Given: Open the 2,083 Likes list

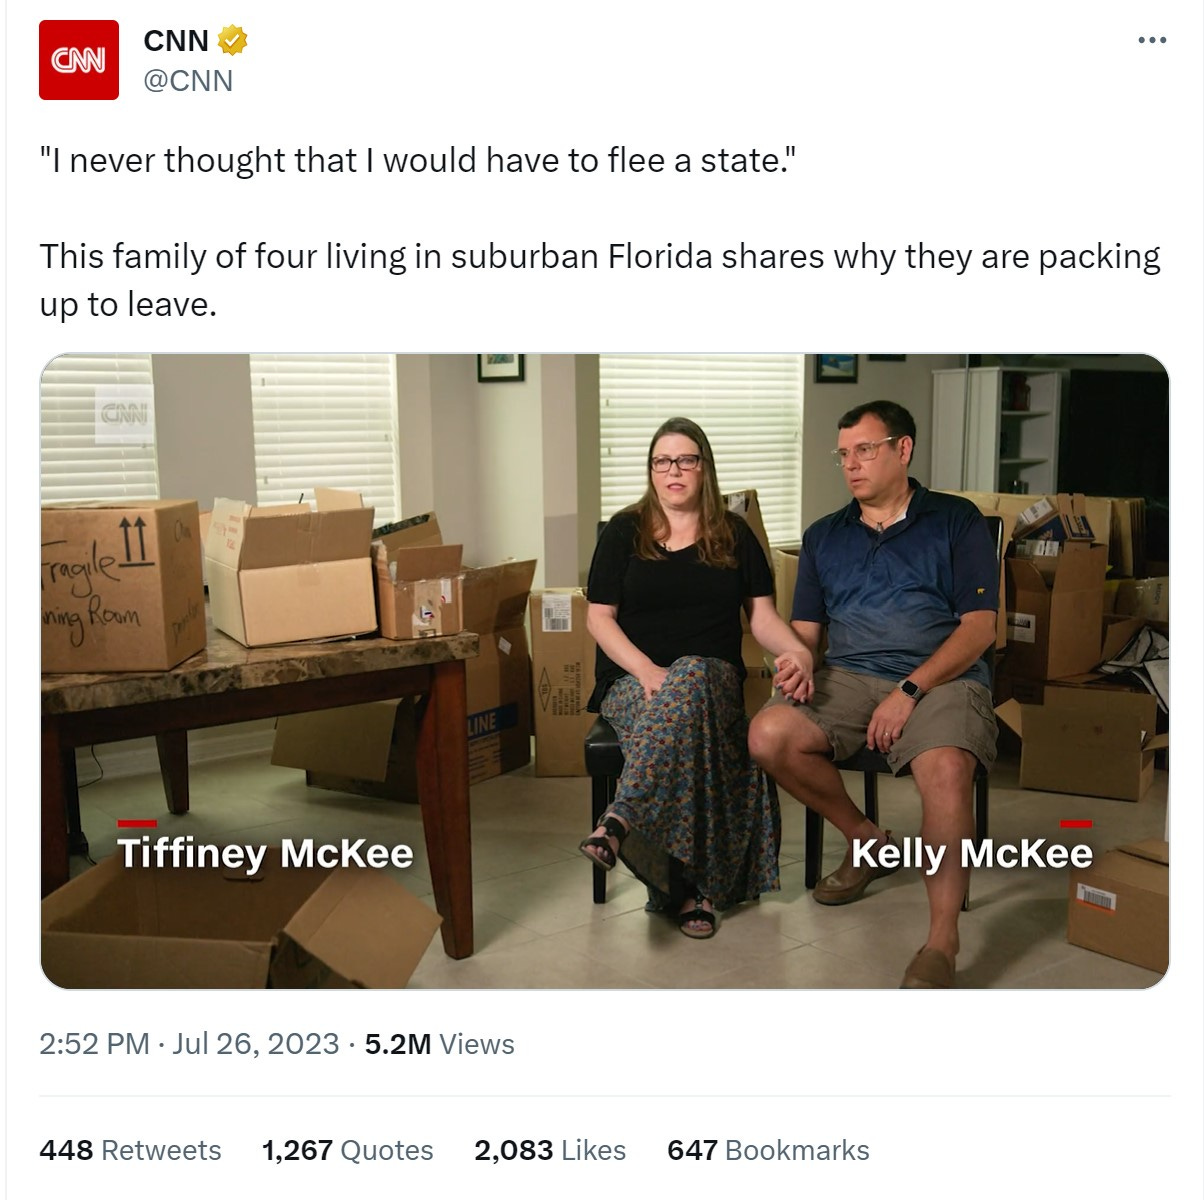Looking at the screenshot, I should coord(550,1150).
